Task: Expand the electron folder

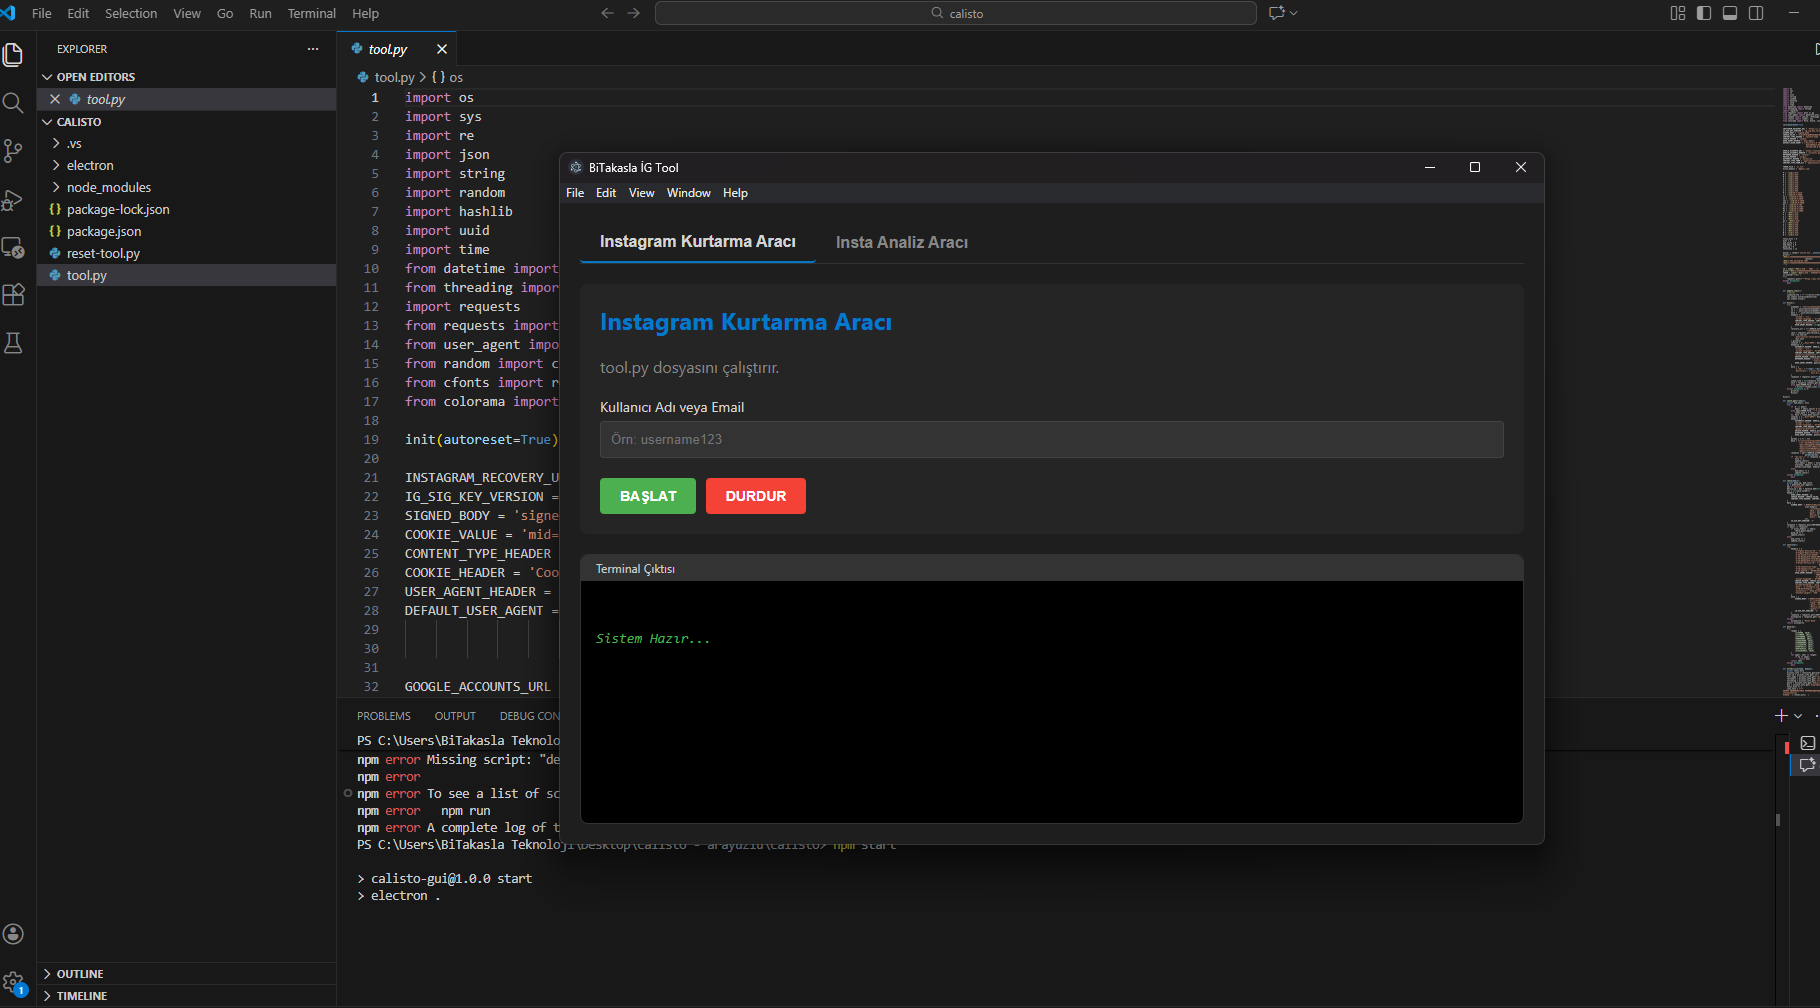Action: pos(90,166)
